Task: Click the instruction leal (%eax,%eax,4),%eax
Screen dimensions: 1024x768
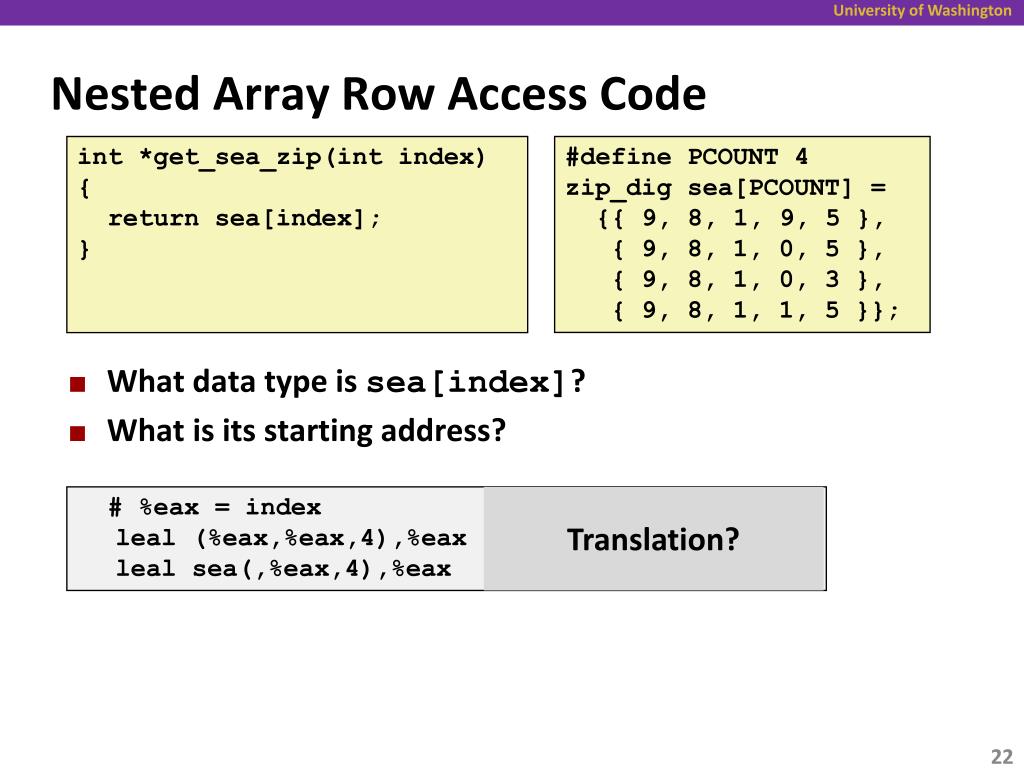Action: point(291,538)
